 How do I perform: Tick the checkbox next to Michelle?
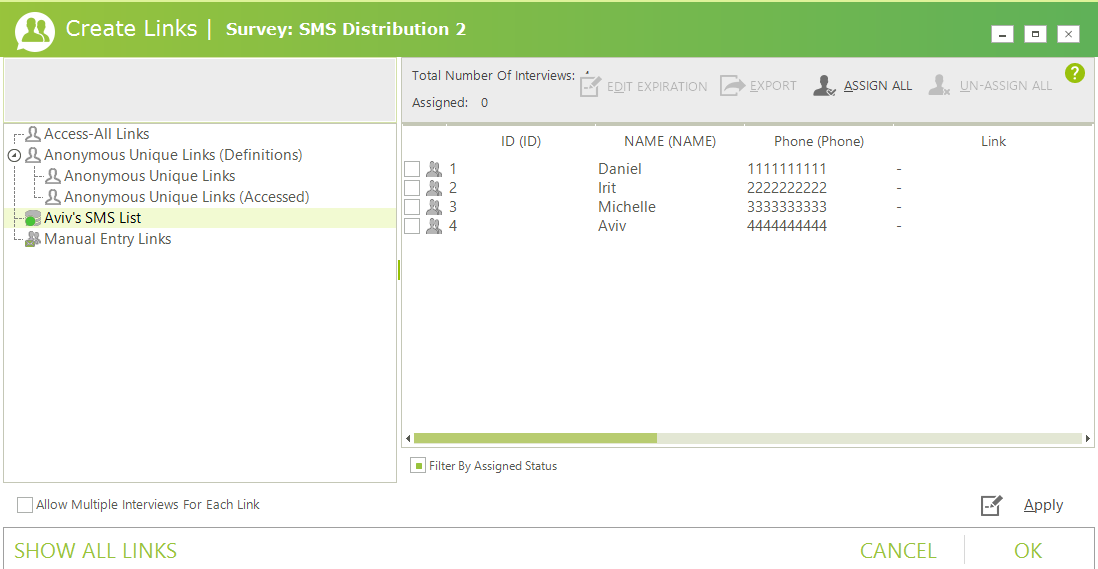(412, 207)
